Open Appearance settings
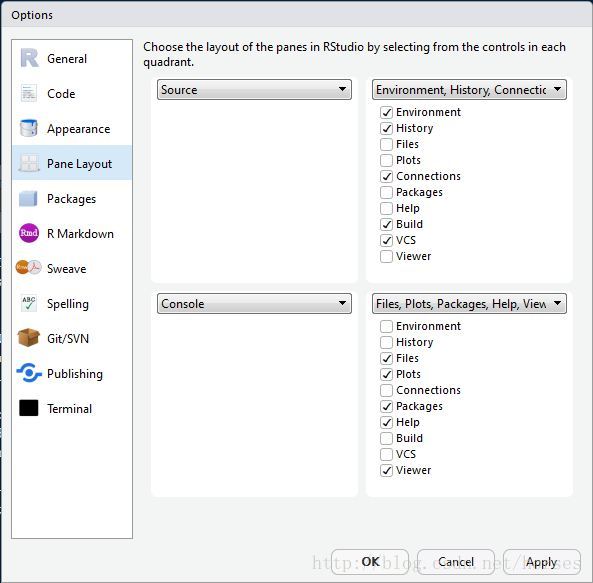 pyautogui.click(x=72, y=129)
